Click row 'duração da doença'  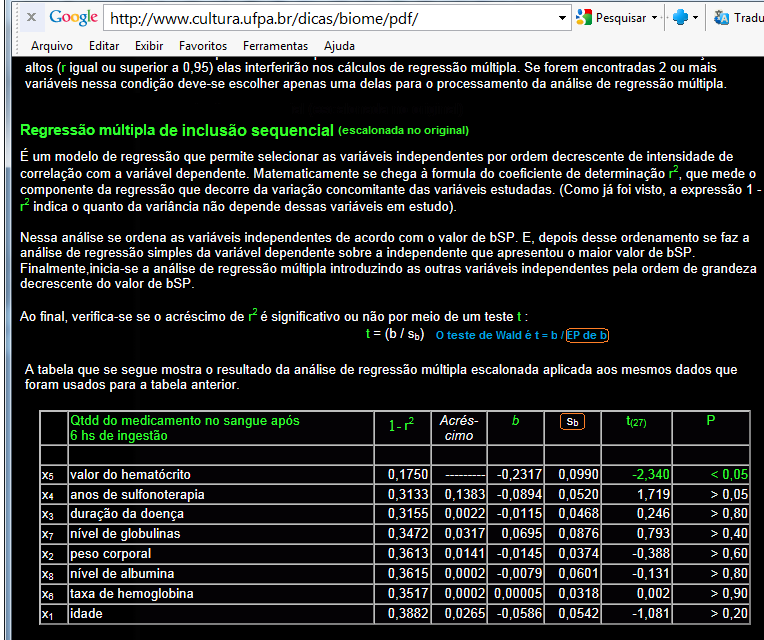[395, 514]
